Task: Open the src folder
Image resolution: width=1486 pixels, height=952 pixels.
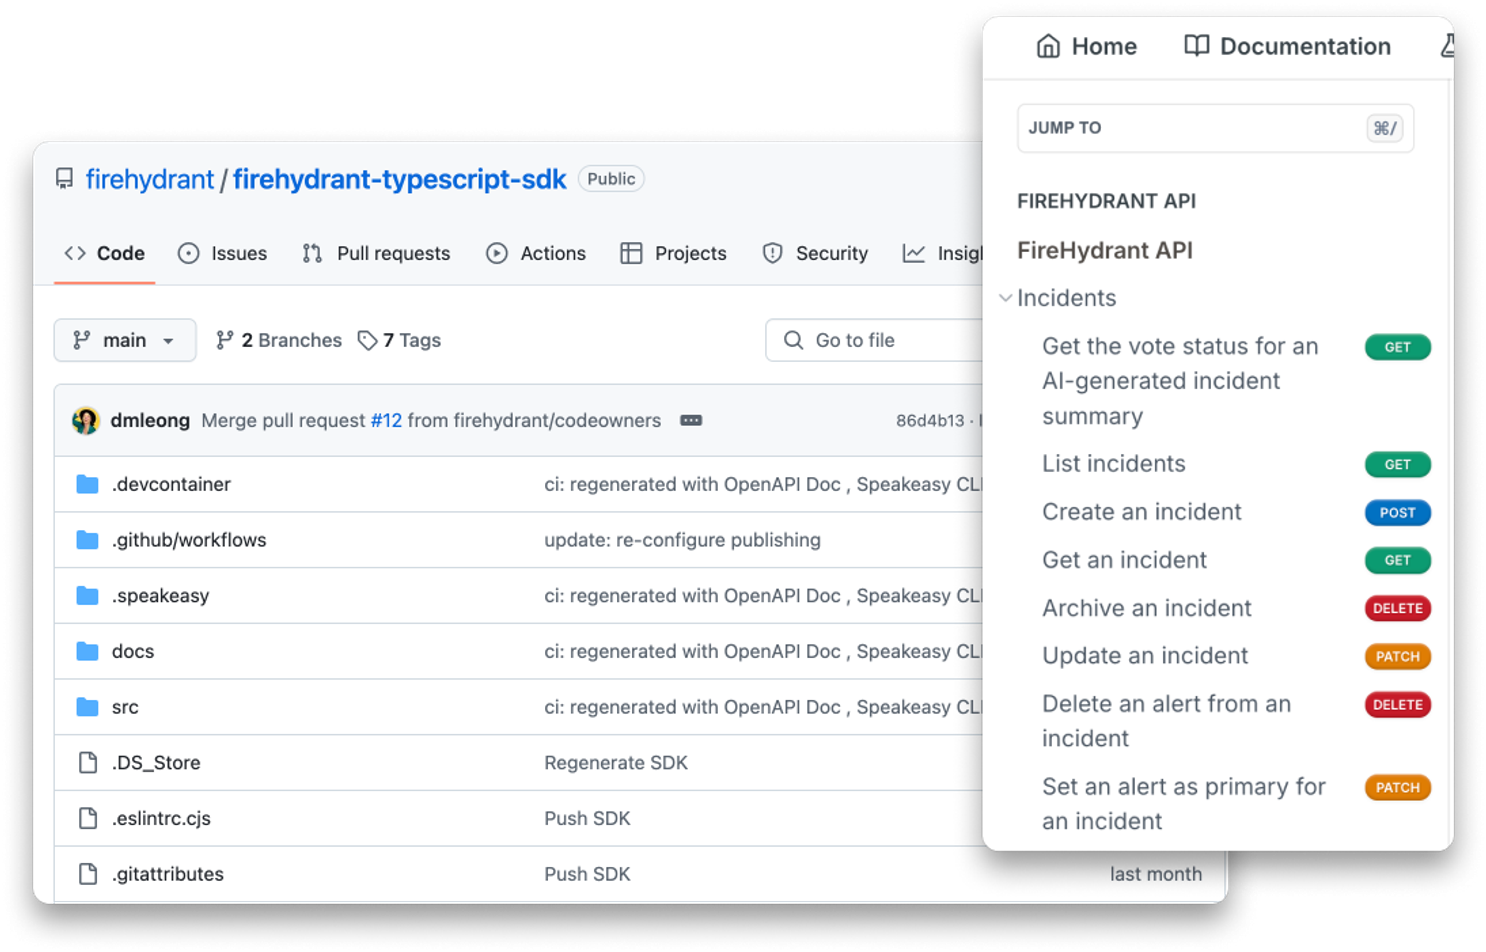Action: coord(125,707)
